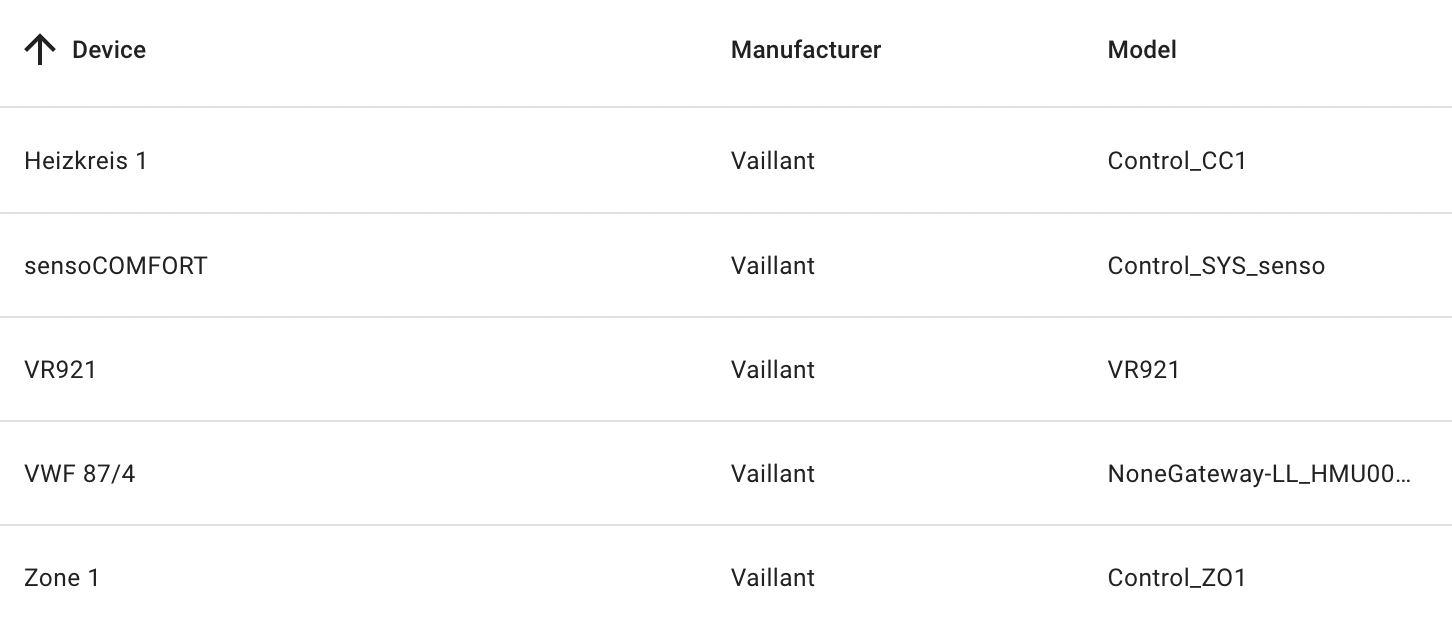Sort the table by Model

click(x=1140, y=49)
